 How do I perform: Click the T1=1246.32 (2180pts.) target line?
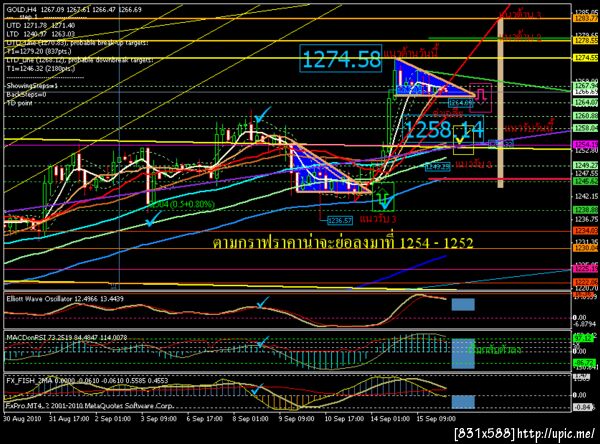tap(41, 69)
